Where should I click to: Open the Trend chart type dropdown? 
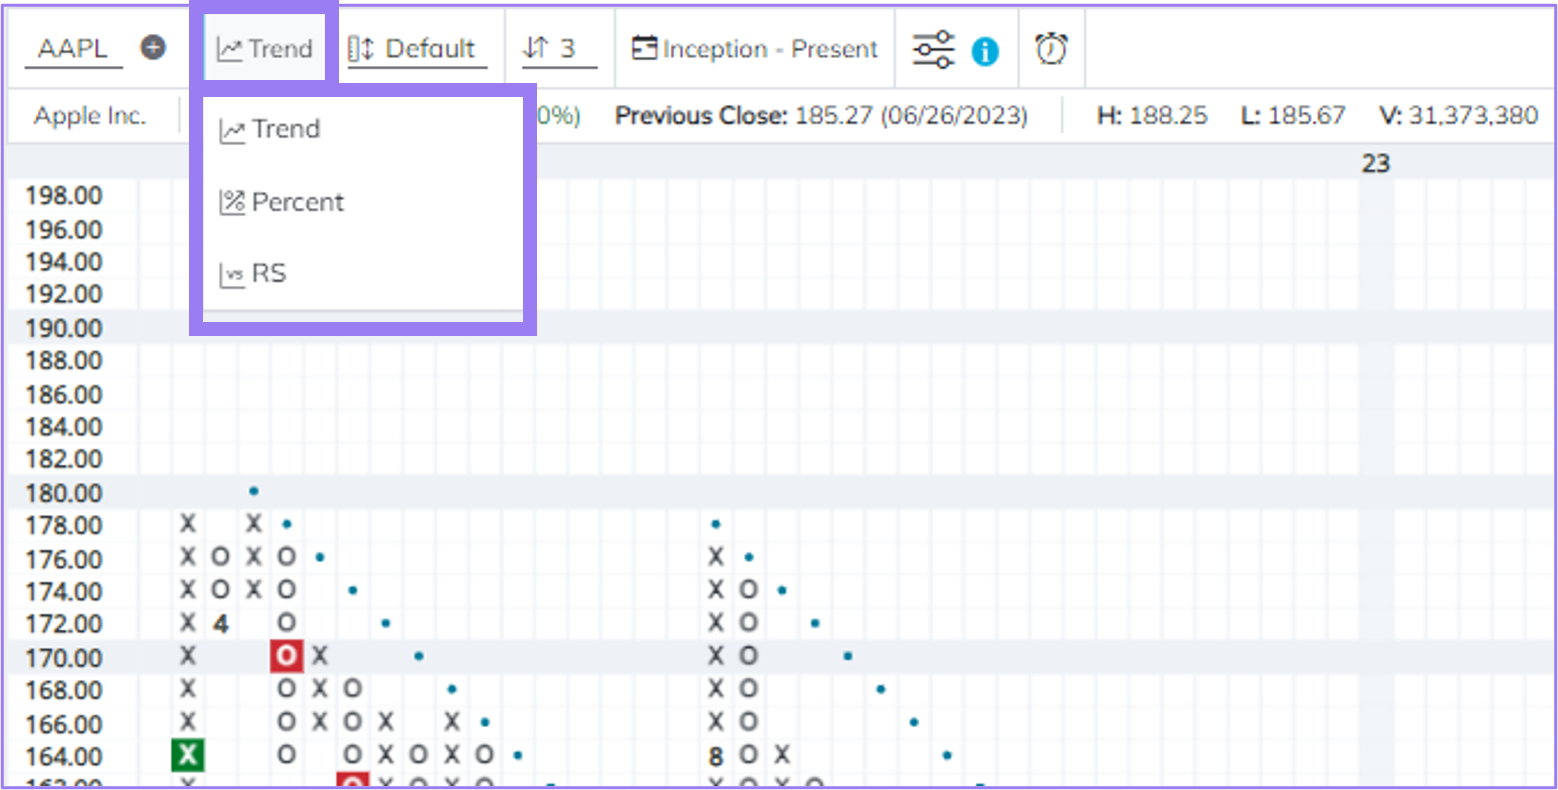[x=265, y=48]
